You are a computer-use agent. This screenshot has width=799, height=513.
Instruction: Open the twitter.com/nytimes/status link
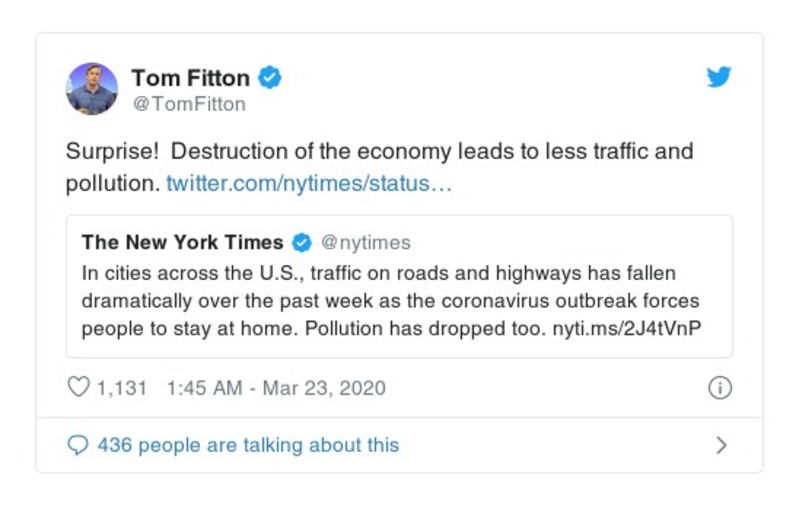(309, 184)
